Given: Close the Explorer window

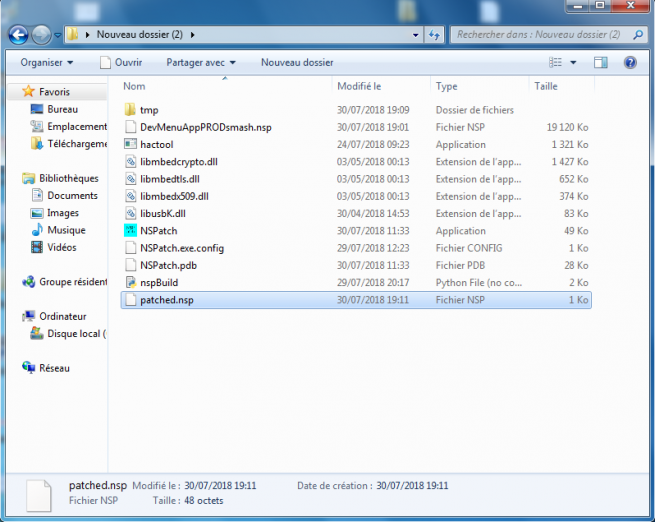Looking at the screenshot, I should (x=630, y=5).
